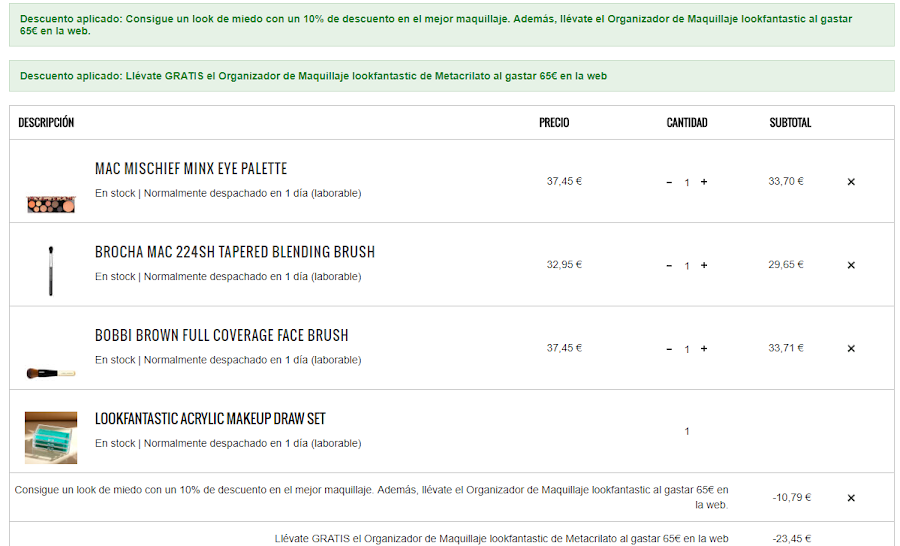The width and height of the screenshot is (900, 546).
Task: Click quantity value of Brocha MAC 224SH brush
Action: click(686, 266)
